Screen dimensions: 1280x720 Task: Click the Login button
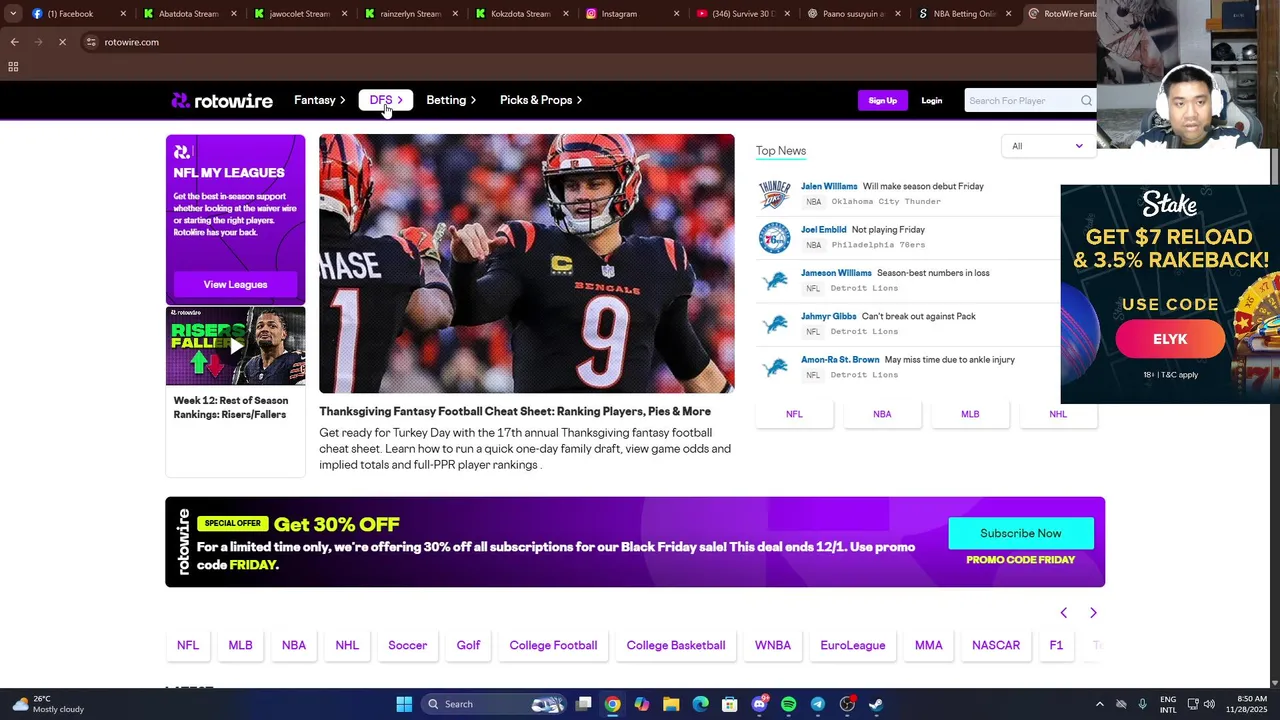click(931, 100)
